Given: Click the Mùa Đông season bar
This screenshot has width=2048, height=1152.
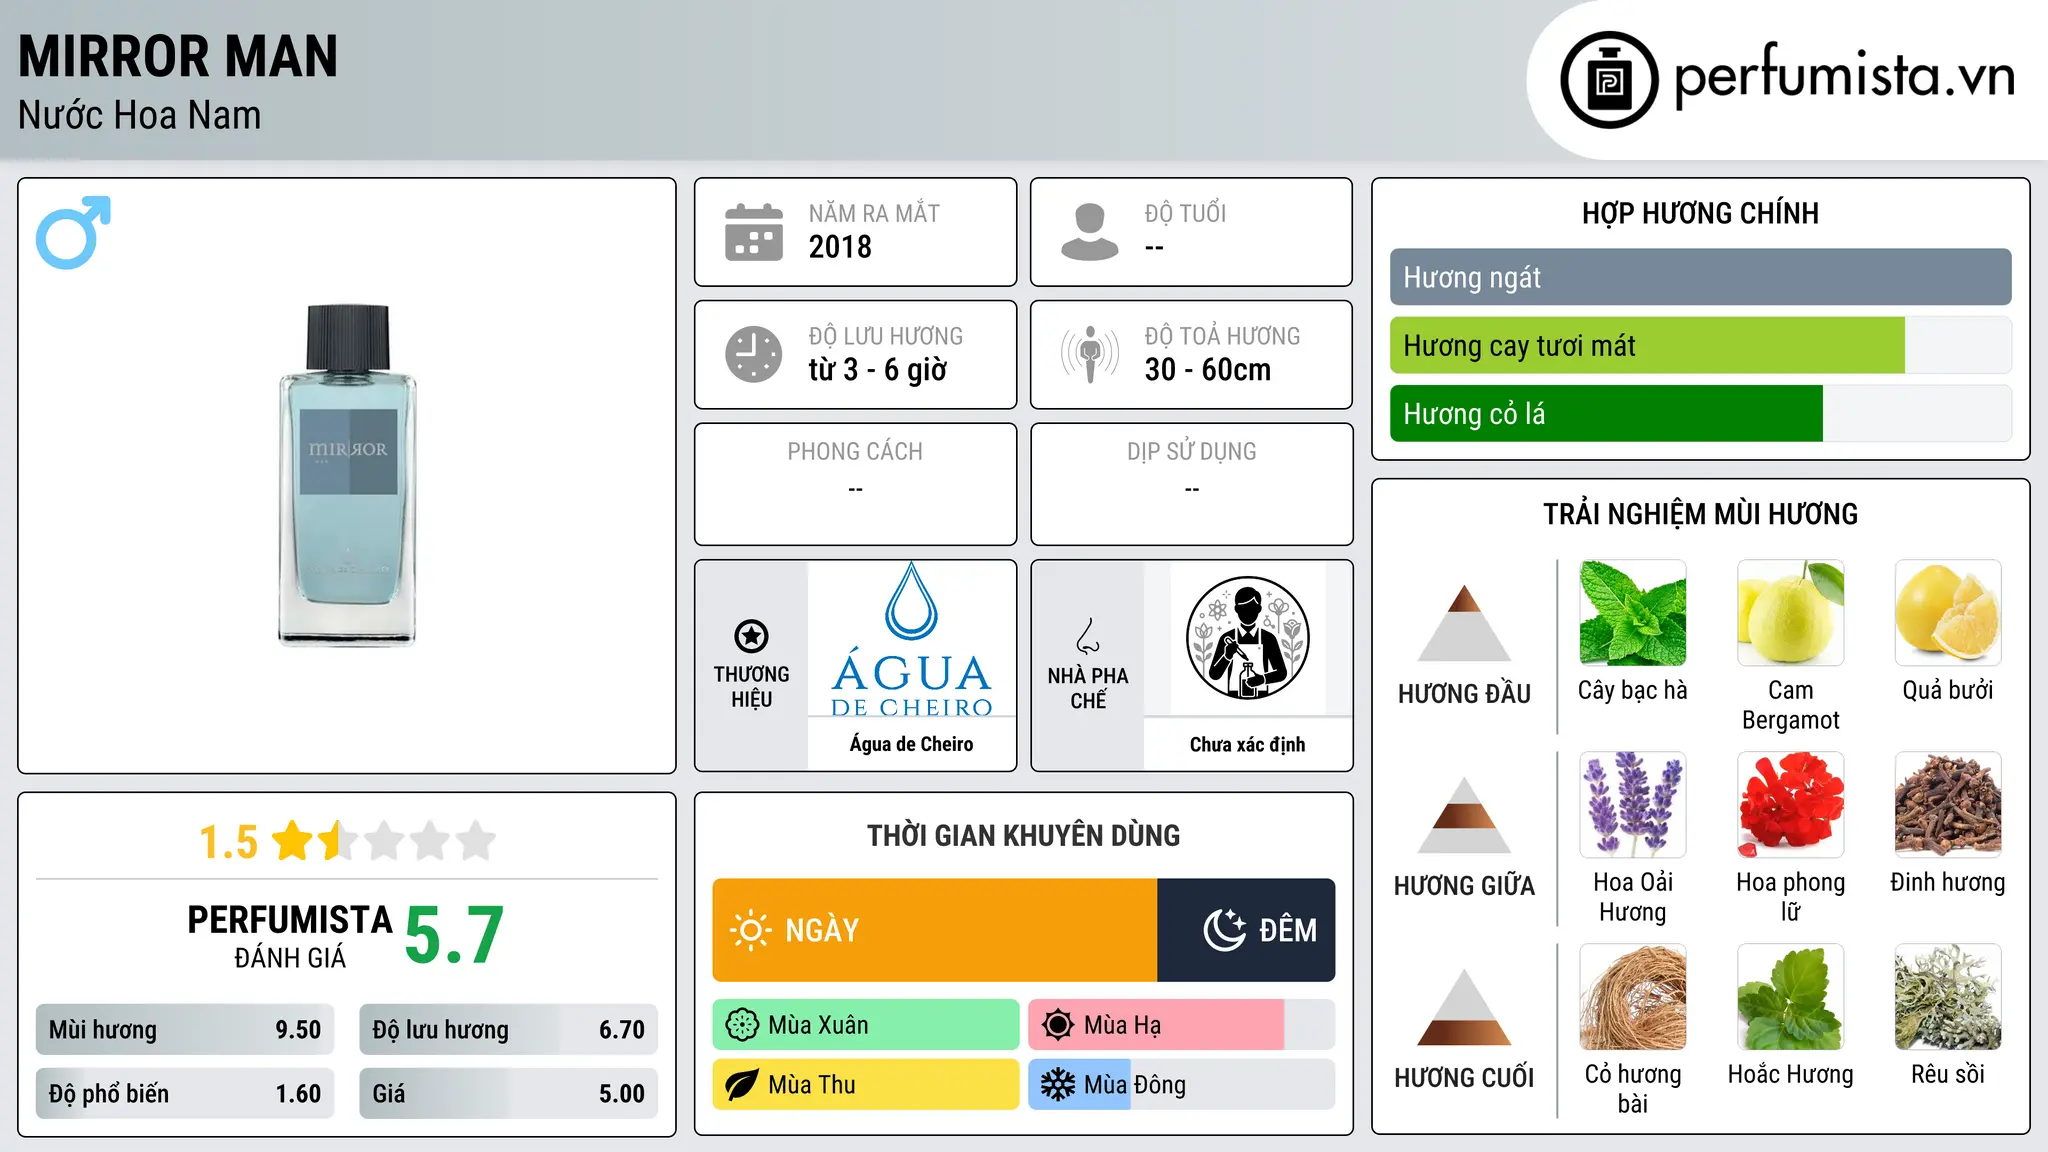Looking at the screenshot, I should [x=1182, y=1085].
